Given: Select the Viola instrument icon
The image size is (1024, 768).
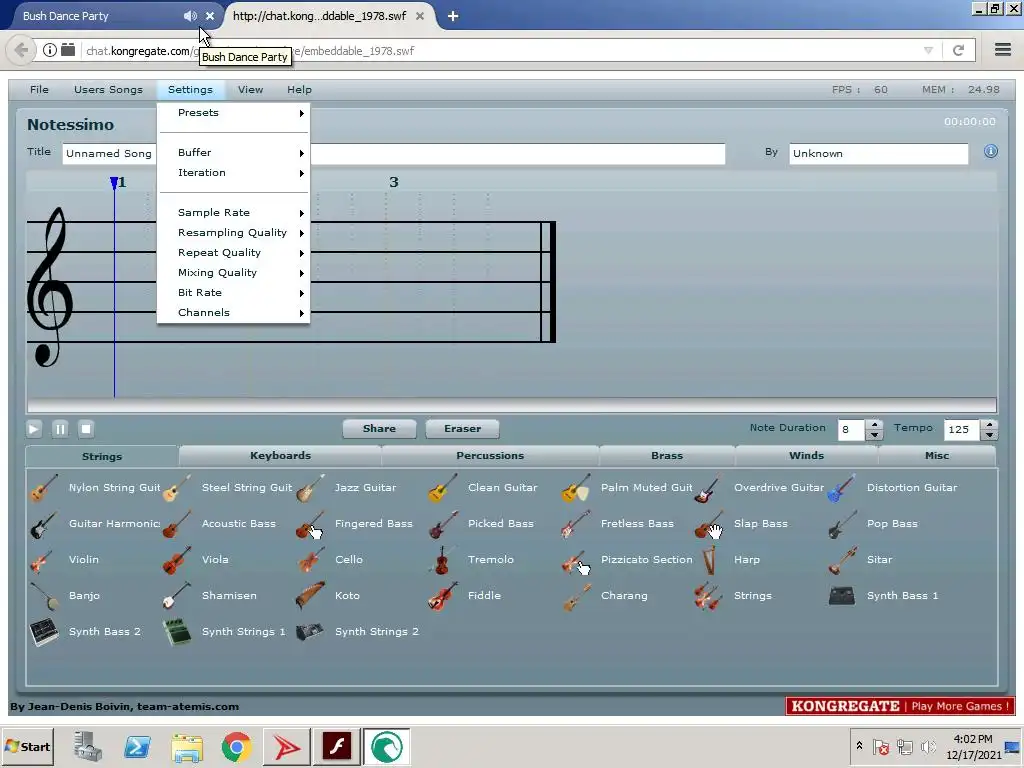Looking at the screenshot, I should (177, 560).
